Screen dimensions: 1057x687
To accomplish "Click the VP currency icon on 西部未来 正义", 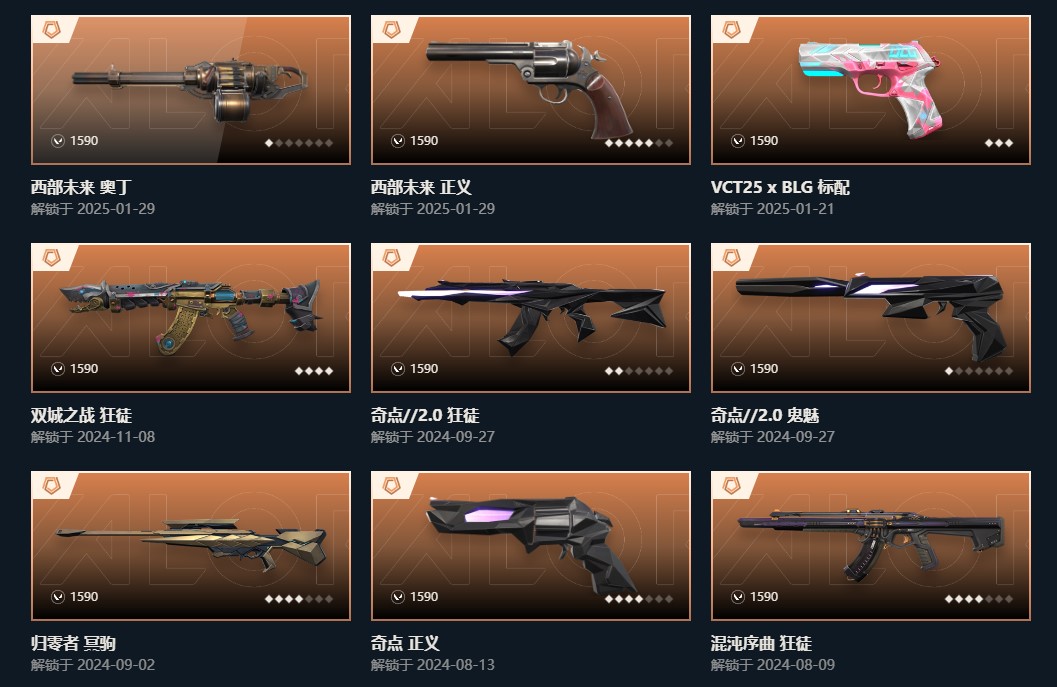I will (x=398, y=141).
